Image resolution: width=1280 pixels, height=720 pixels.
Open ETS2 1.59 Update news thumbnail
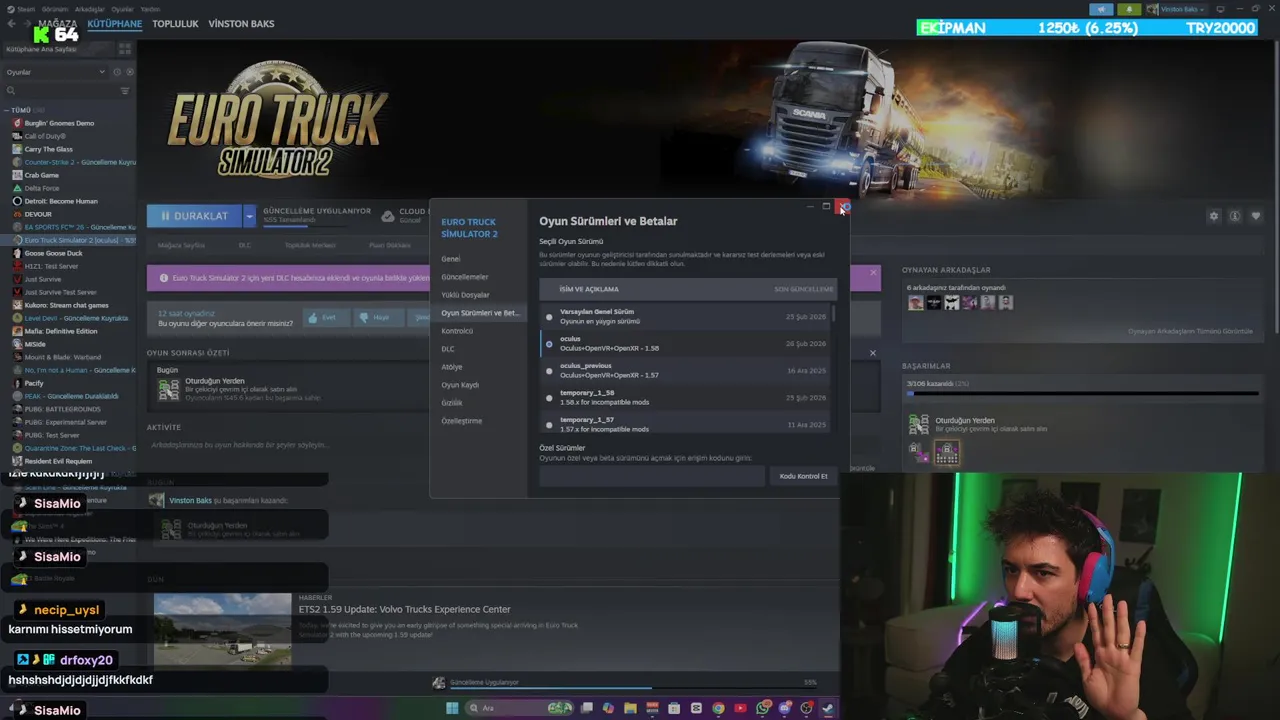(x=222, y=630)
